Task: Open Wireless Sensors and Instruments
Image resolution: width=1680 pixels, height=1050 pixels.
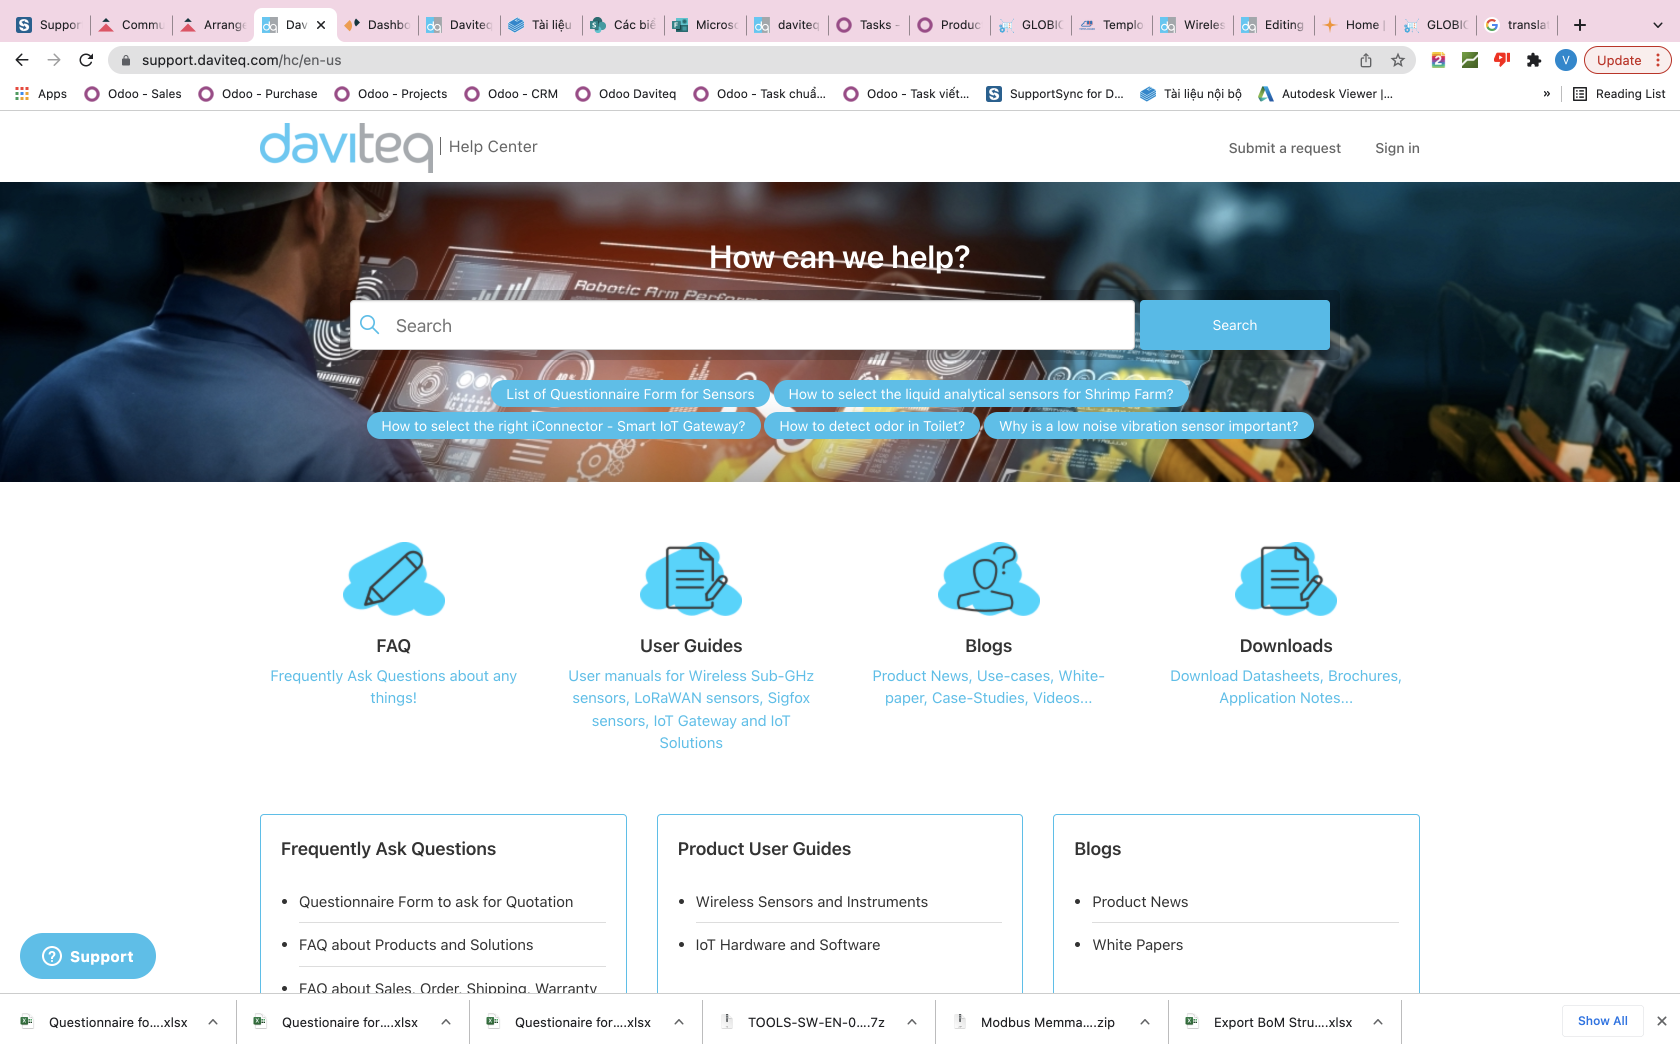Action: tap(812, 902)
